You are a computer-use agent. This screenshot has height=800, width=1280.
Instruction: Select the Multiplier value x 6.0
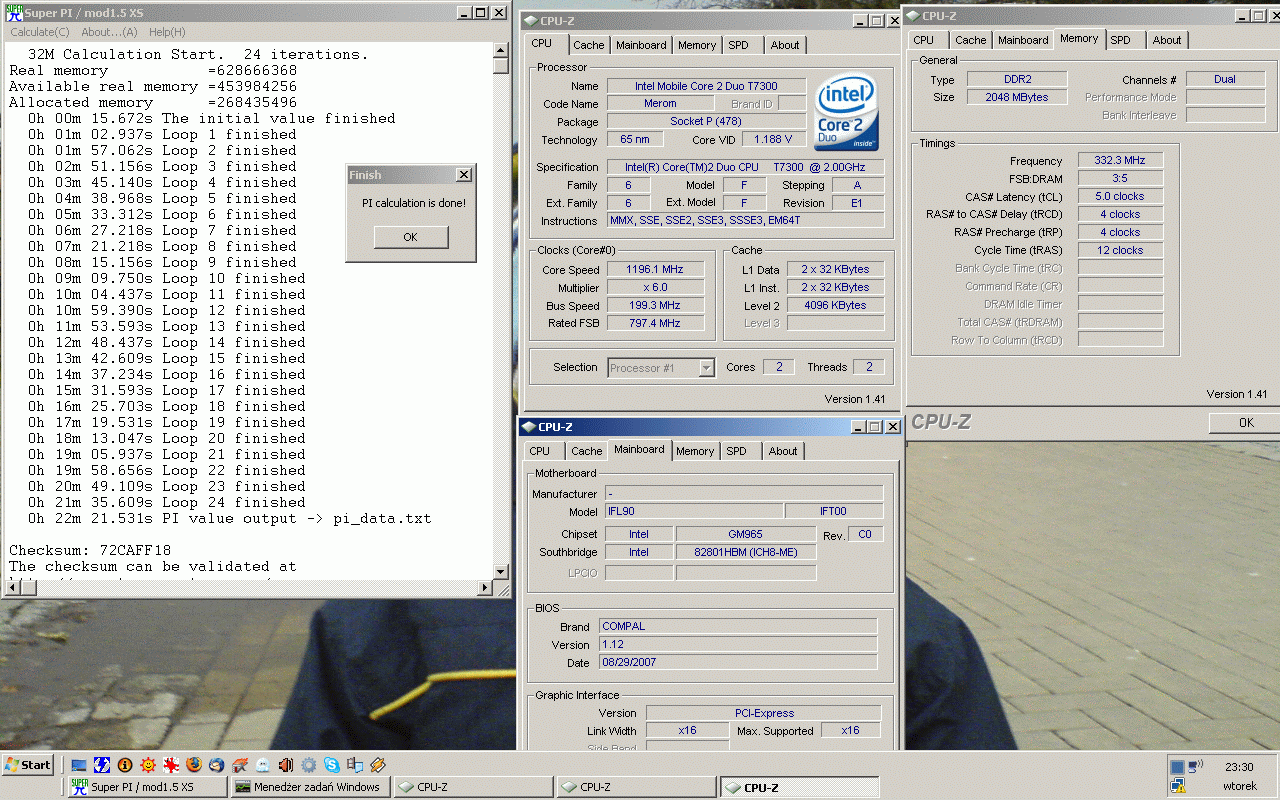(x=654, y=288)
